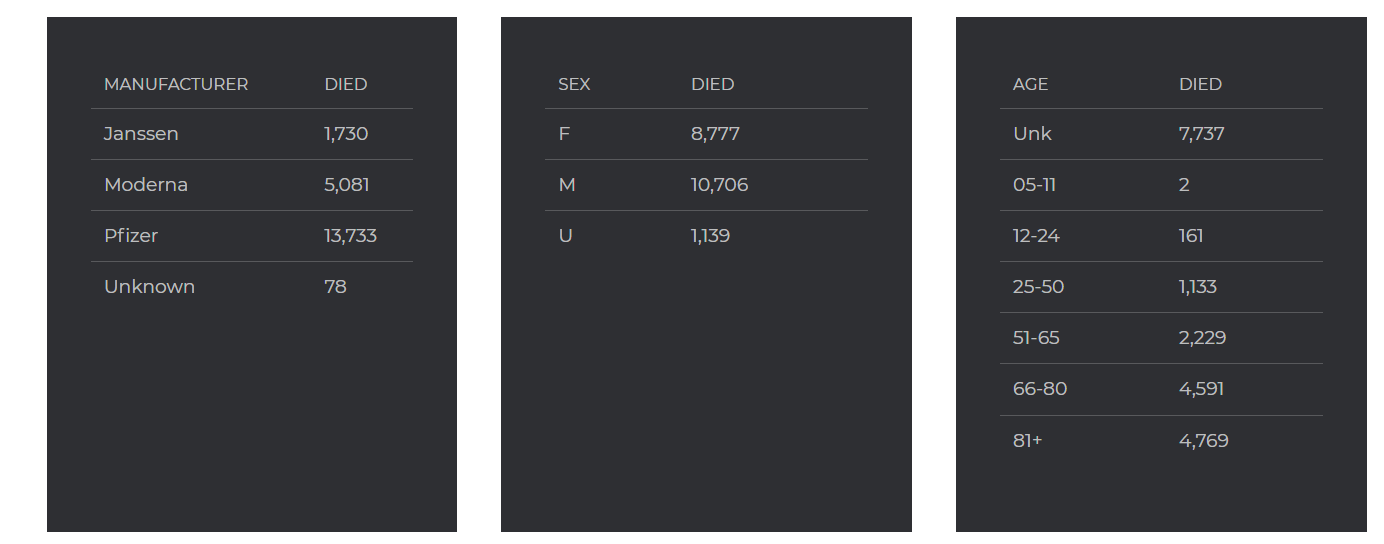This screenshot has width=1384, height=544.
Task: Click the Pfizer death count 13,733
Action: click(x=350, y=236)
